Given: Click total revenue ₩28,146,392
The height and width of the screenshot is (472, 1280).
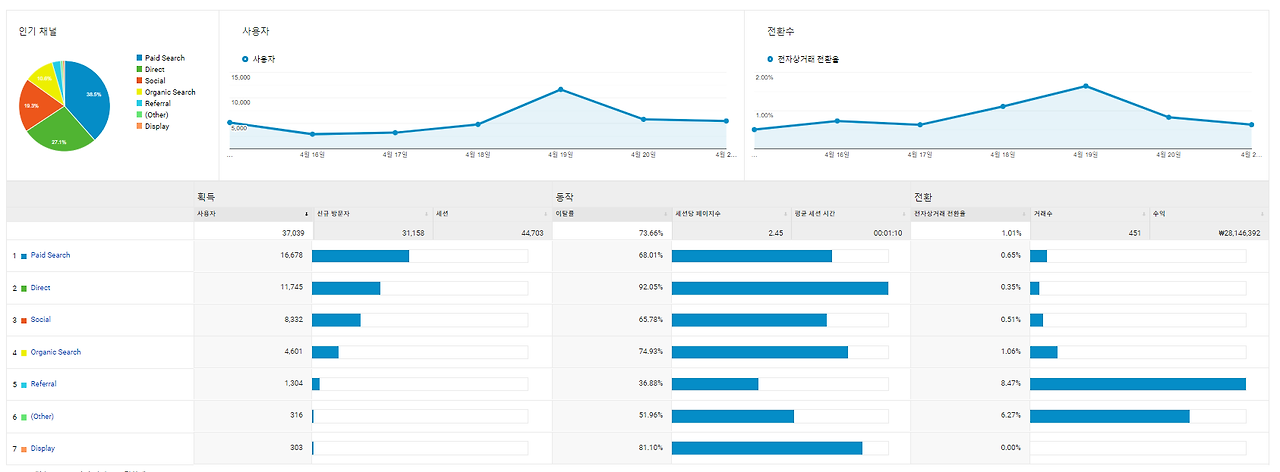Looking at the screenshot, I should [x=1239, y=232].
